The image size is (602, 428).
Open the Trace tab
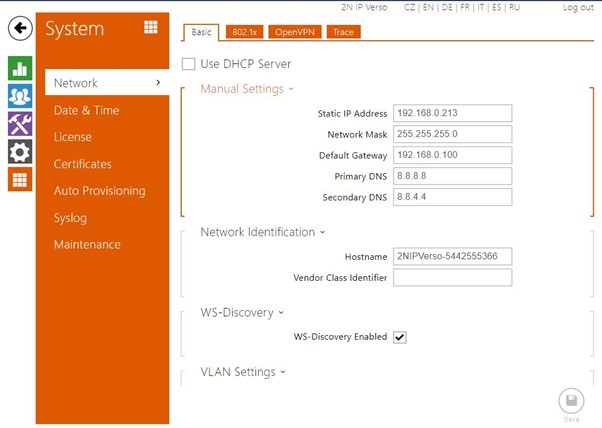pos(342,32)
